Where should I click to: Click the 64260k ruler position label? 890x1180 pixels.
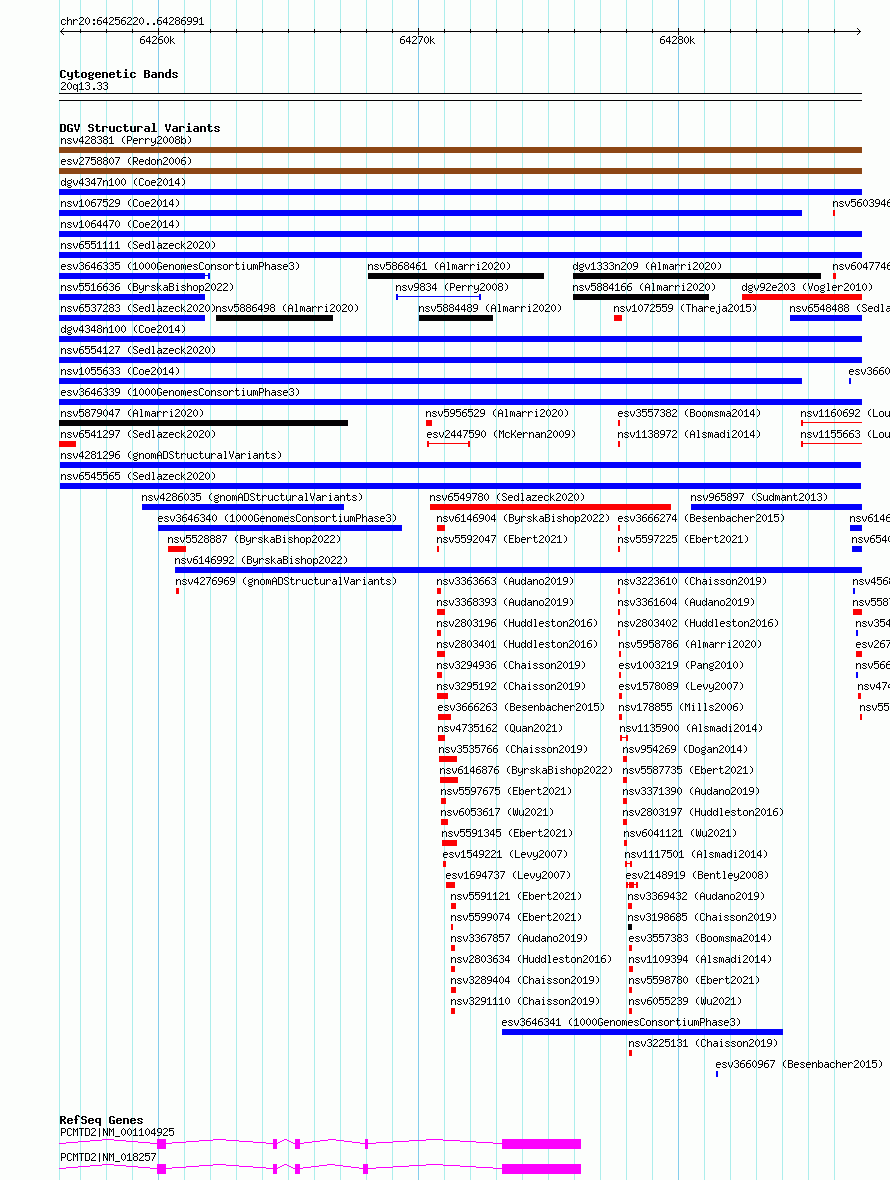point(157,41)
